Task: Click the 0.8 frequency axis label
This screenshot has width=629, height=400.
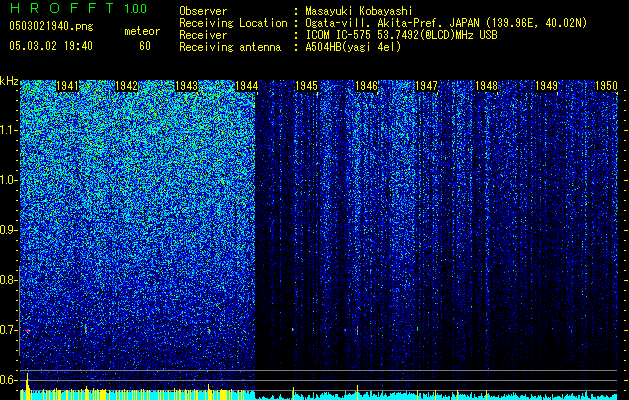Action: tap(8, 280)
